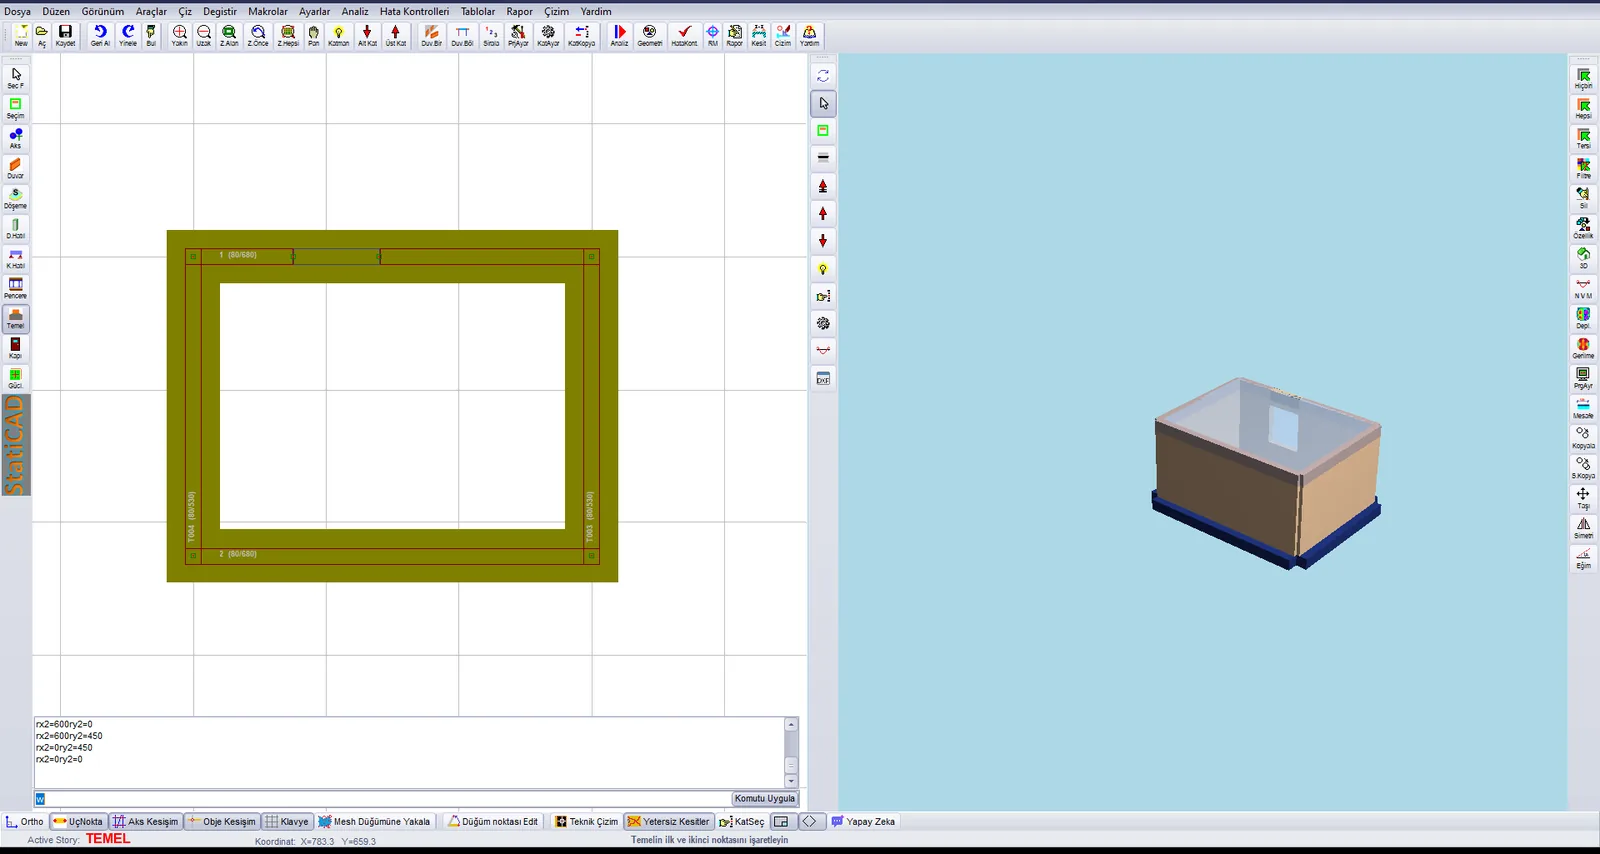Click the Teknik Çizim button
This screenshot has height=854, width=1600.
[x=587, y=821]
